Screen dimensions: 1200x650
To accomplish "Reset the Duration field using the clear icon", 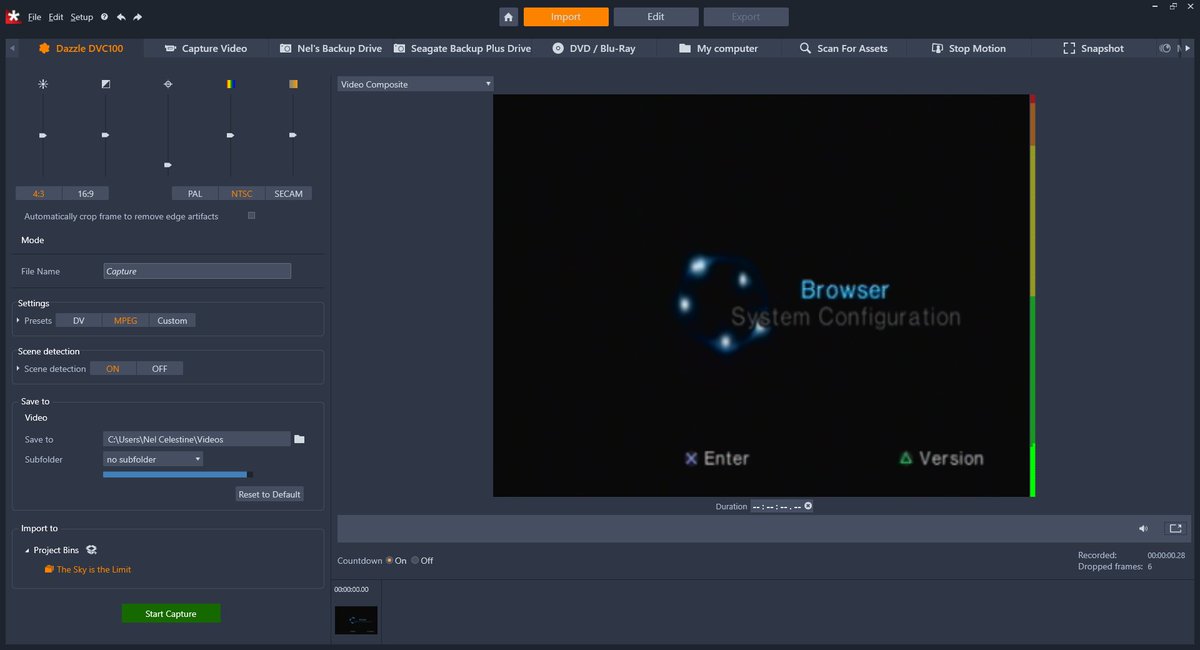I will pyautogui.click(x=808, y=506).
